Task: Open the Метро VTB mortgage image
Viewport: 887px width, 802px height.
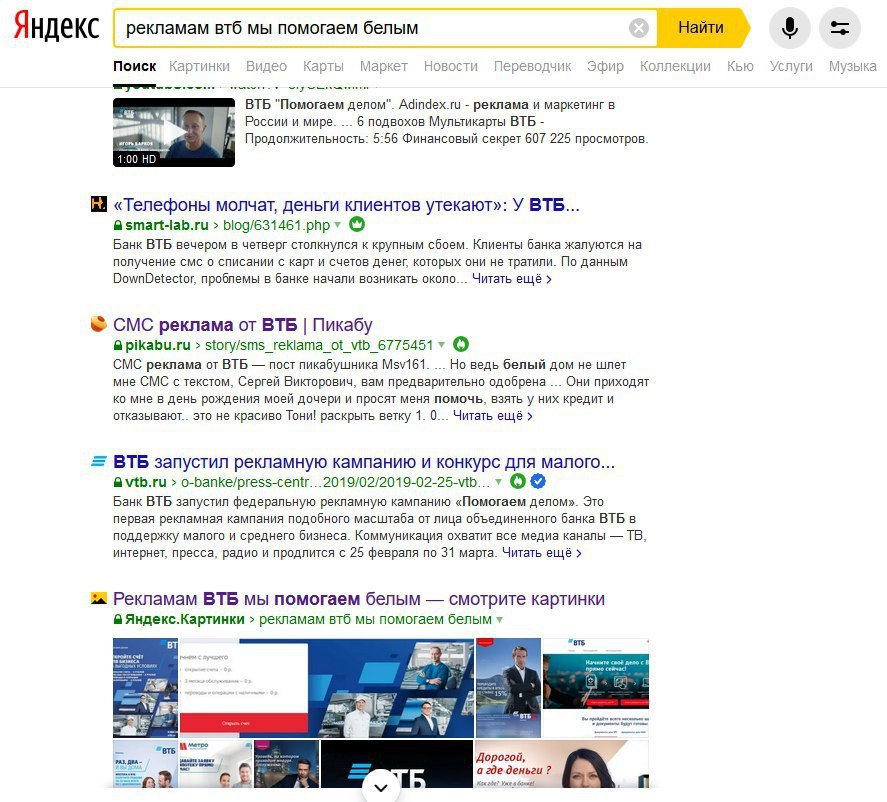Action: tap(216, 764)
